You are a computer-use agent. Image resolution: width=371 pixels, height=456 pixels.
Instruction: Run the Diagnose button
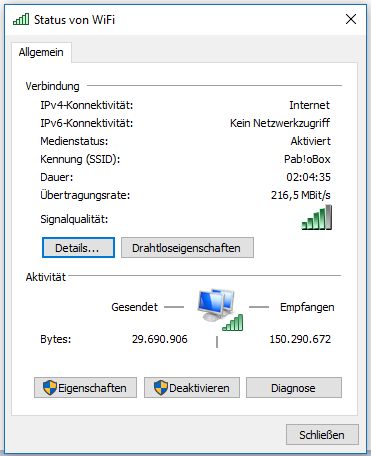tap(294, 388)
